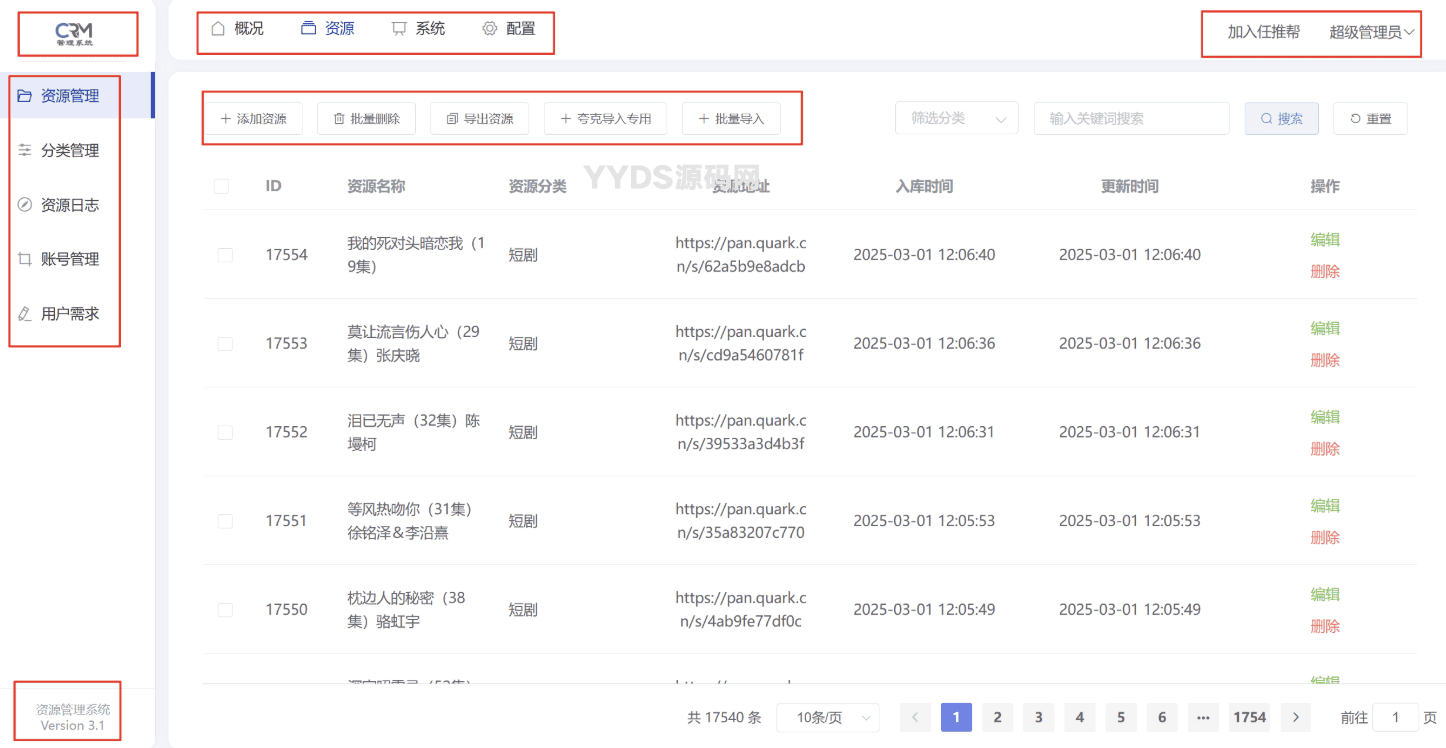Click the 批量导入 button

(731, 118)
